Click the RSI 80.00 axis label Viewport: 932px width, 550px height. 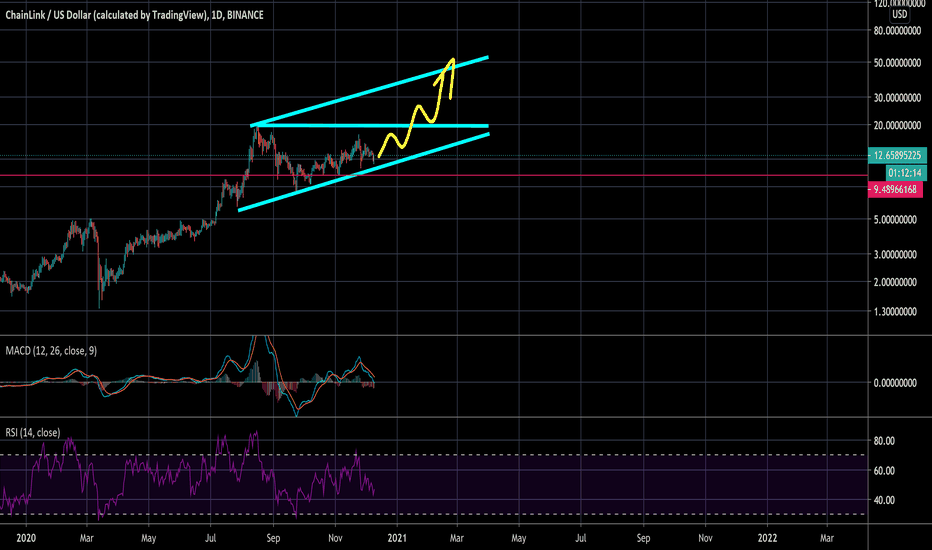coord(884,441)
